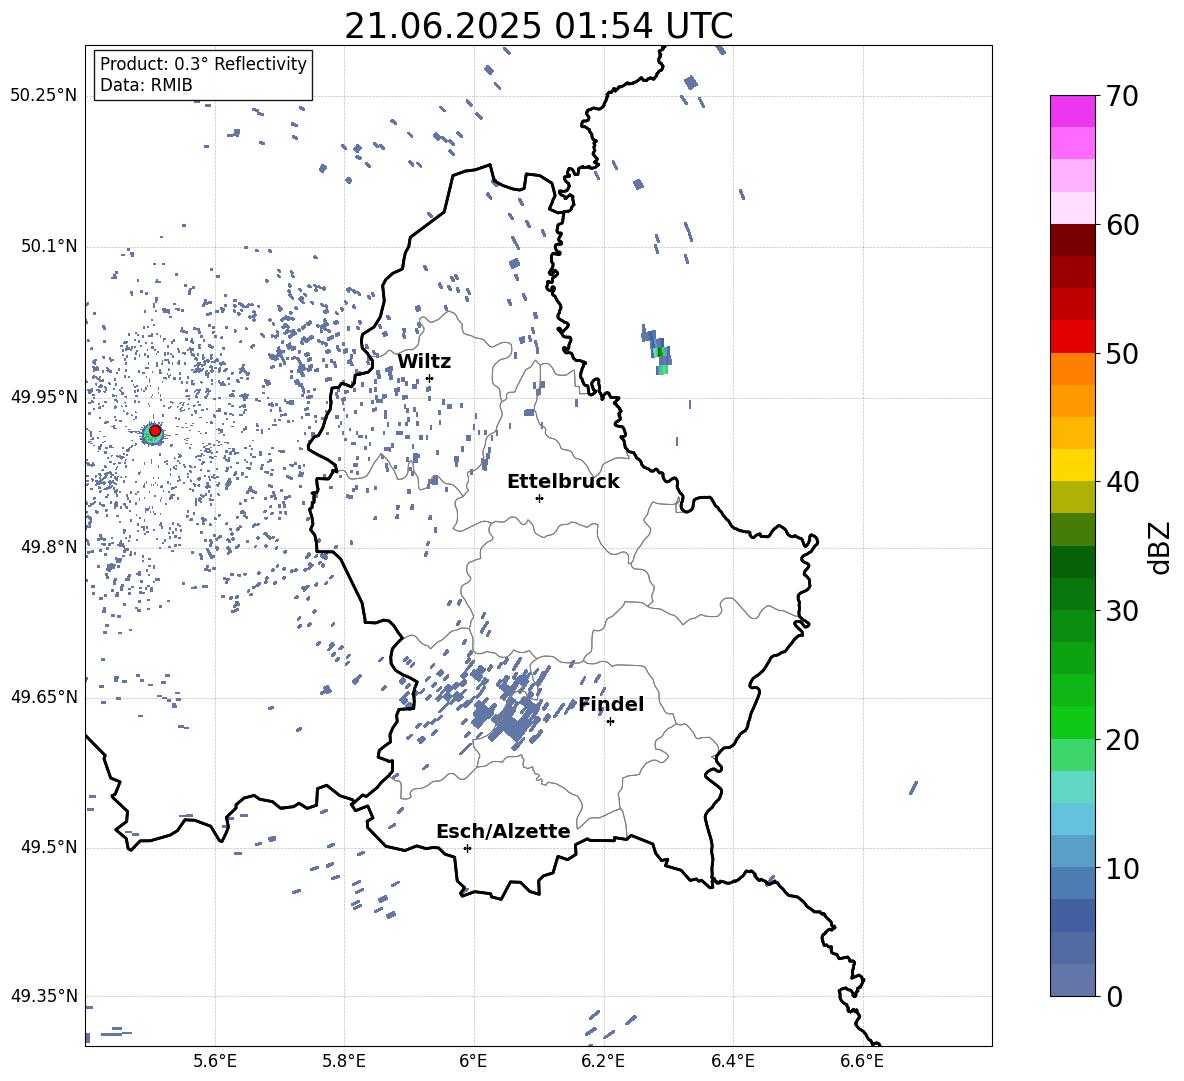
Task: Click the colorbar tick label 40
Action: 1122,482
